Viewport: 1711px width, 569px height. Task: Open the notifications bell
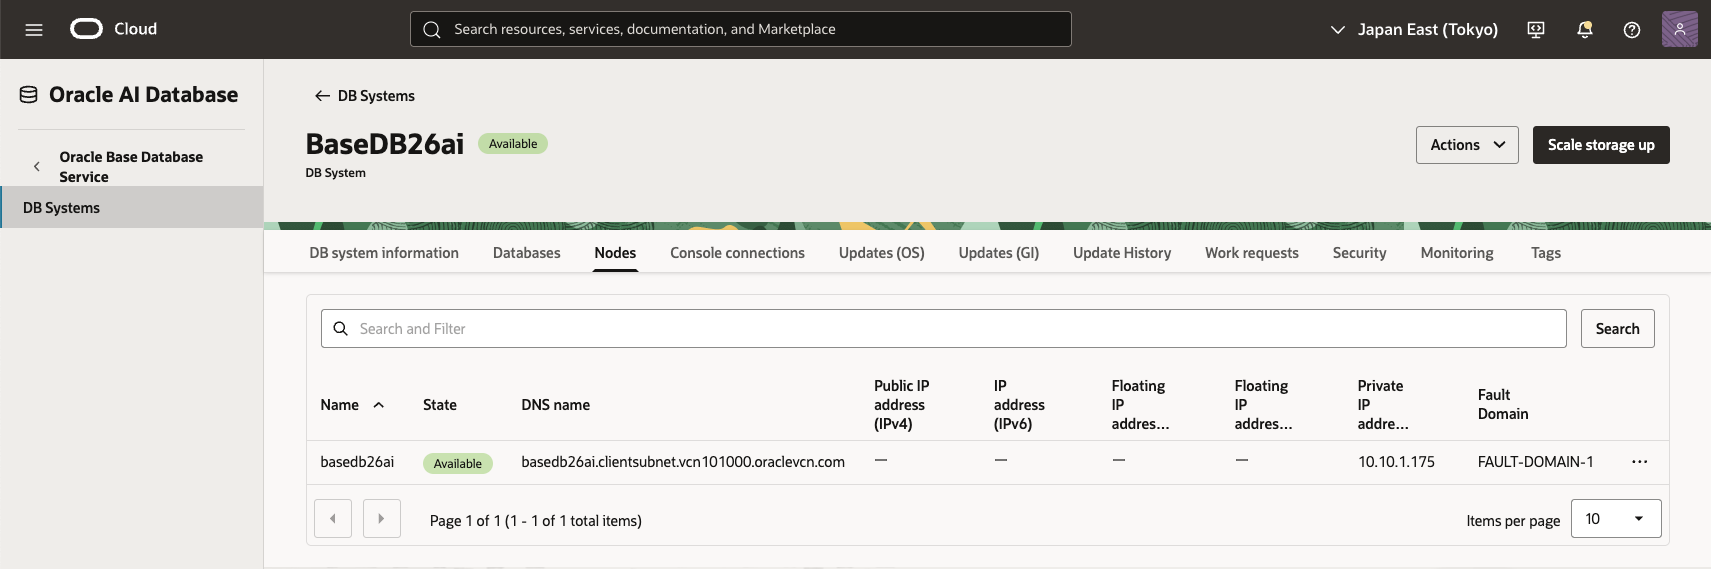tap(1584, 29)
